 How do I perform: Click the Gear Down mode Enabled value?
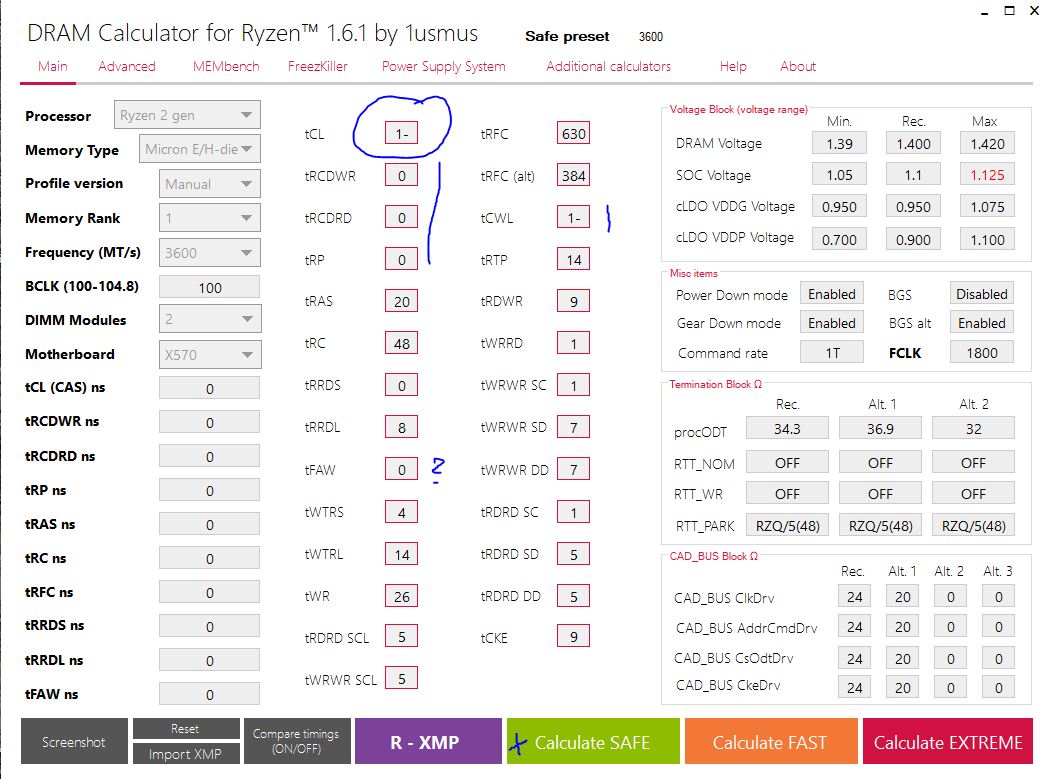click(x=832, y=323)
